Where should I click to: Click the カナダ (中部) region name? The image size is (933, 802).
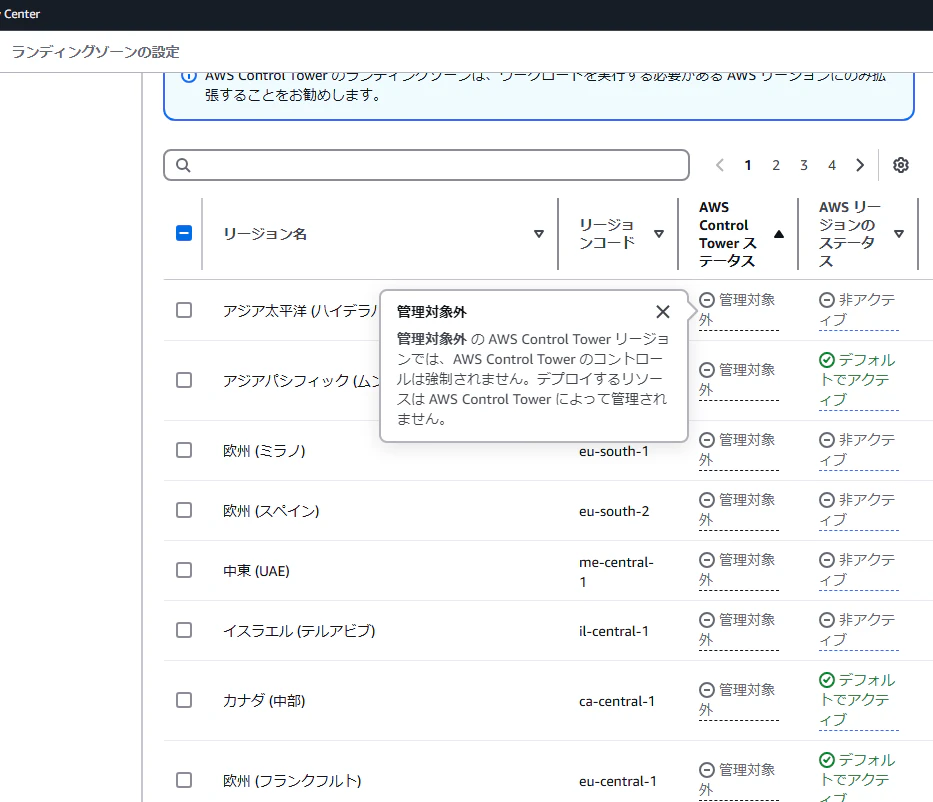[x=264, y=701]
